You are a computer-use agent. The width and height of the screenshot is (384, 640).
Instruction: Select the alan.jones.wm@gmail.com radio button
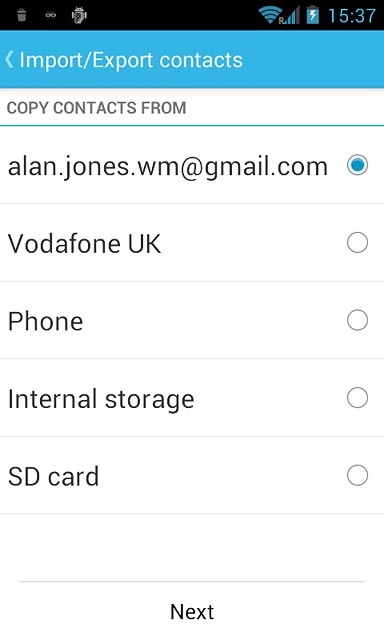coord(357,165)
